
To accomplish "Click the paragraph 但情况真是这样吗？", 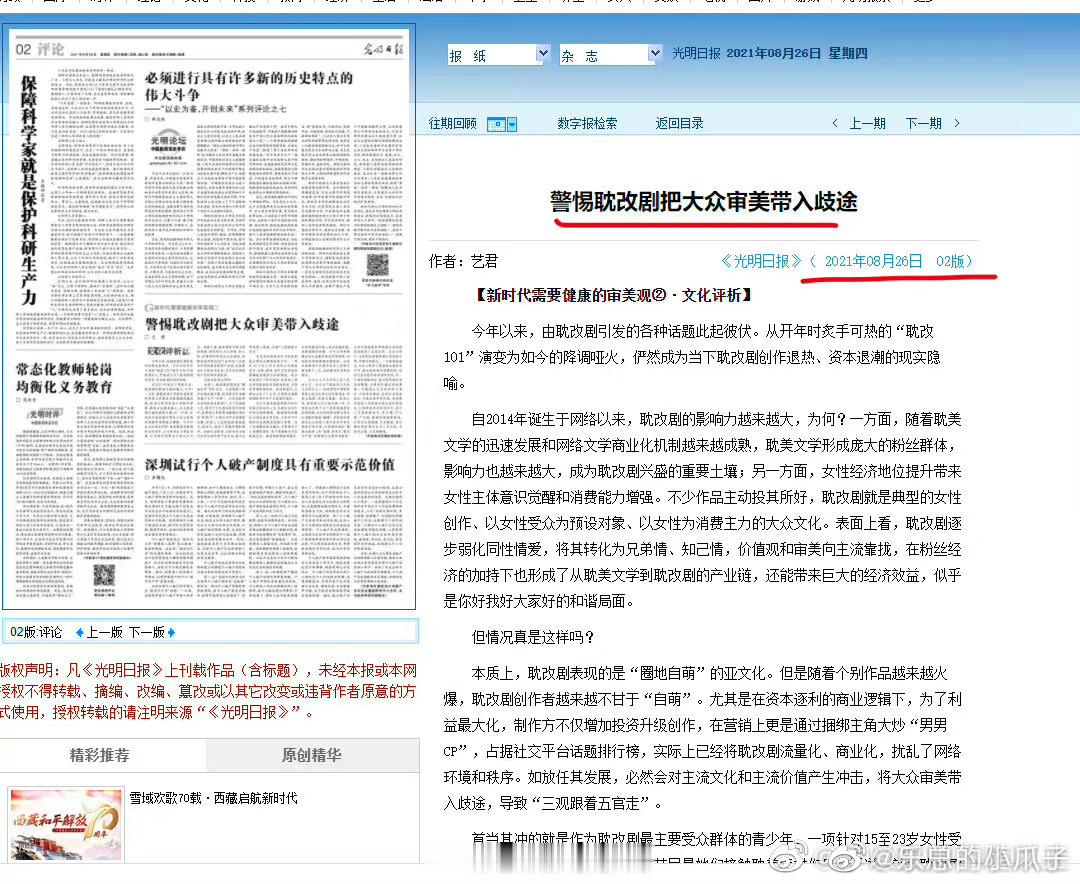I will pyautogui.click(x=532, y=637).
